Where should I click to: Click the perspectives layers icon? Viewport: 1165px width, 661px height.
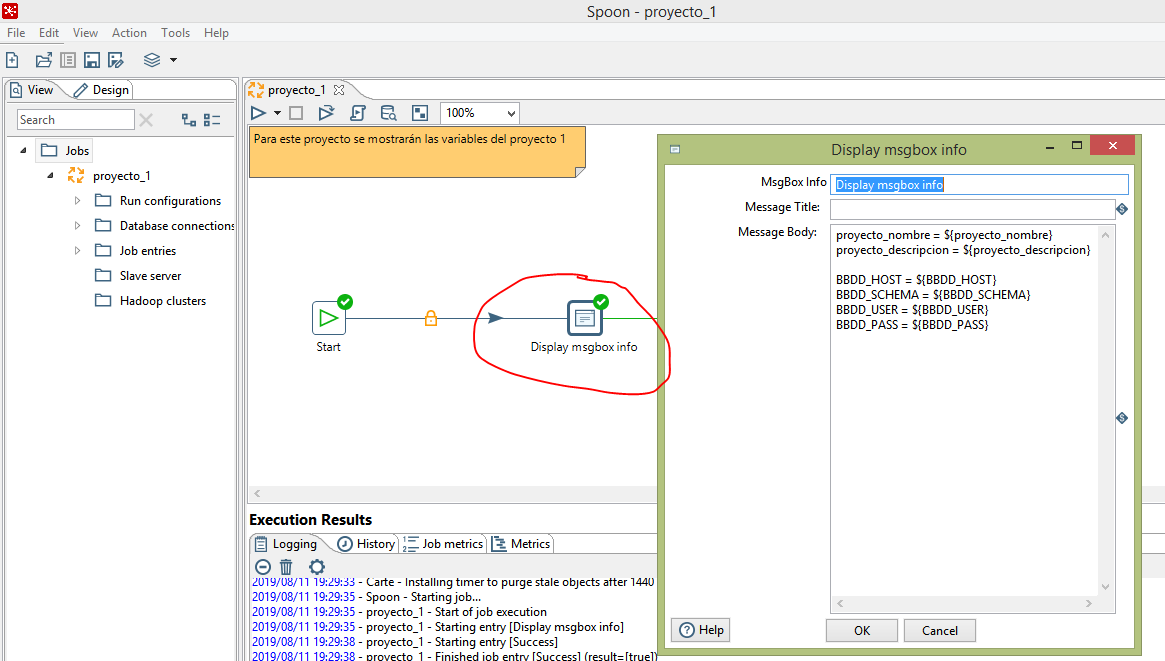[x=152, y=60]
